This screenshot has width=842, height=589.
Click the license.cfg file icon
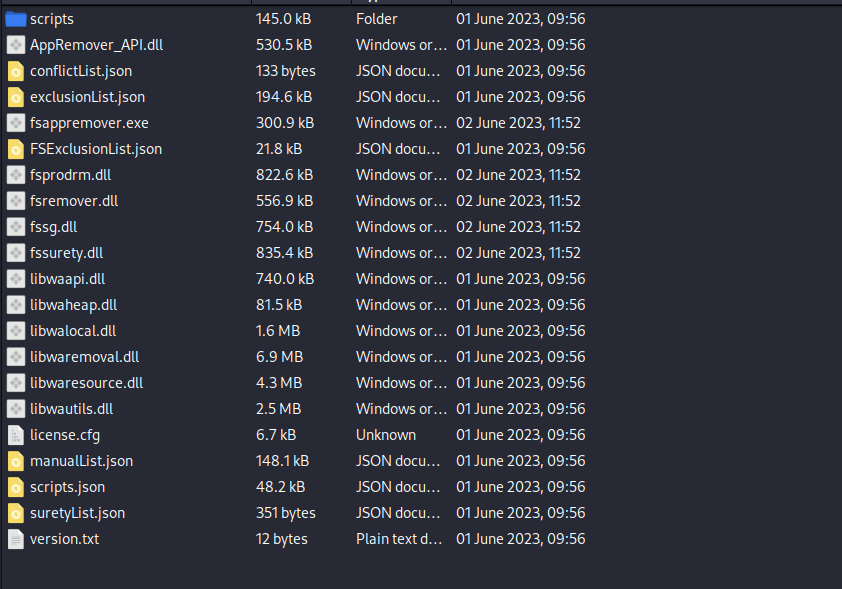(15, 435)
